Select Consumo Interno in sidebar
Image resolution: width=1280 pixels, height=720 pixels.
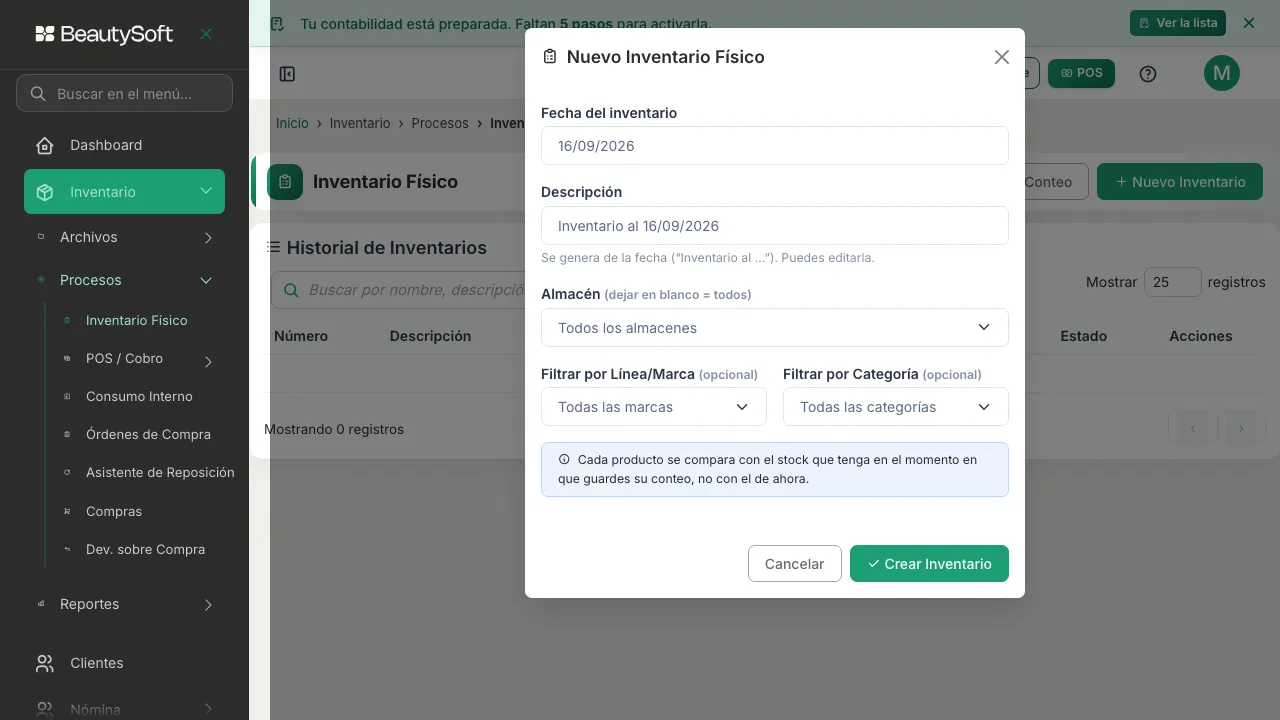pos(139,396)
